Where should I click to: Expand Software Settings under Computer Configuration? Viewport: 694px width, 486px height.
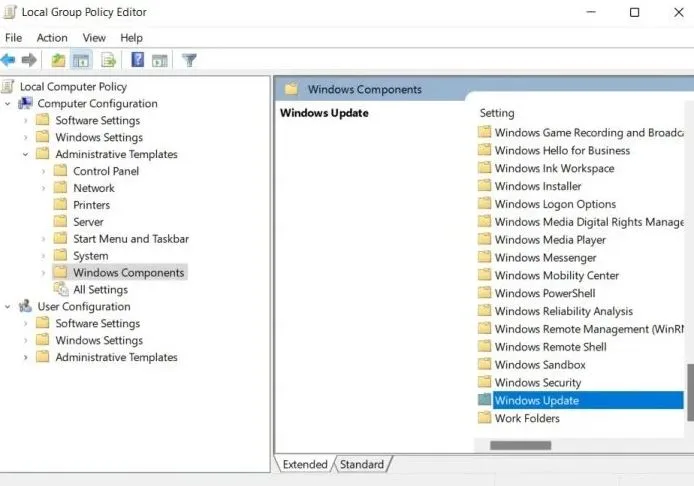tap(25, 120)
